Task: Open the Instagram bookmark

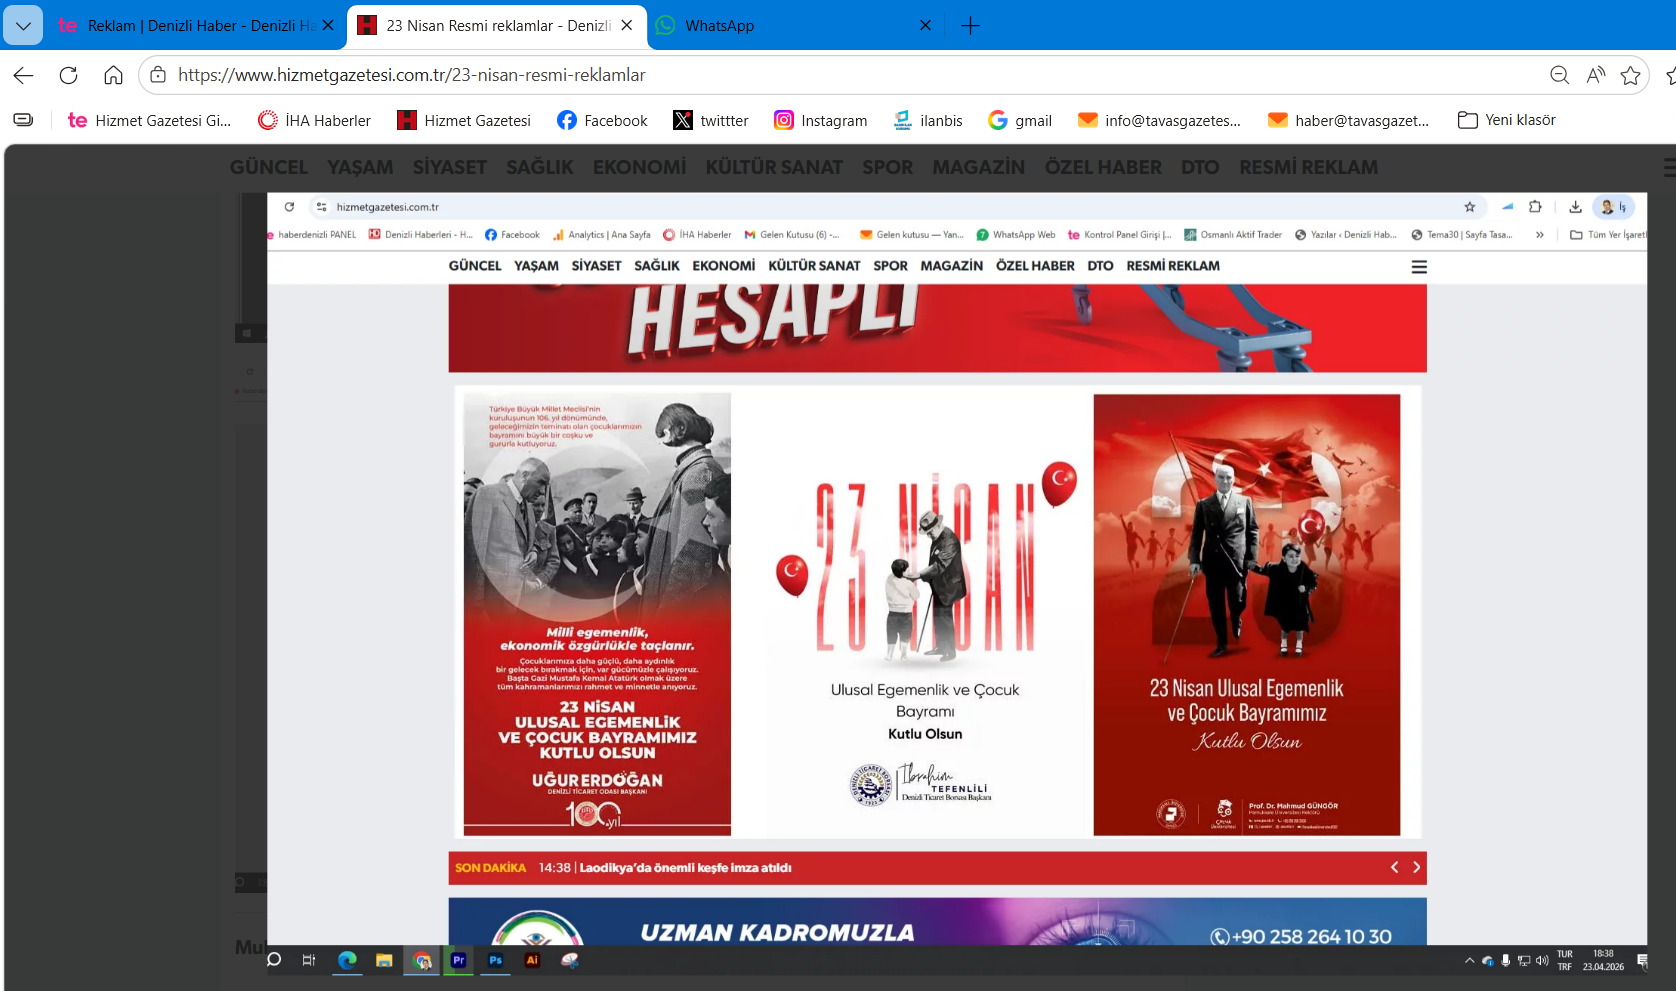Action: coord(820,120)
